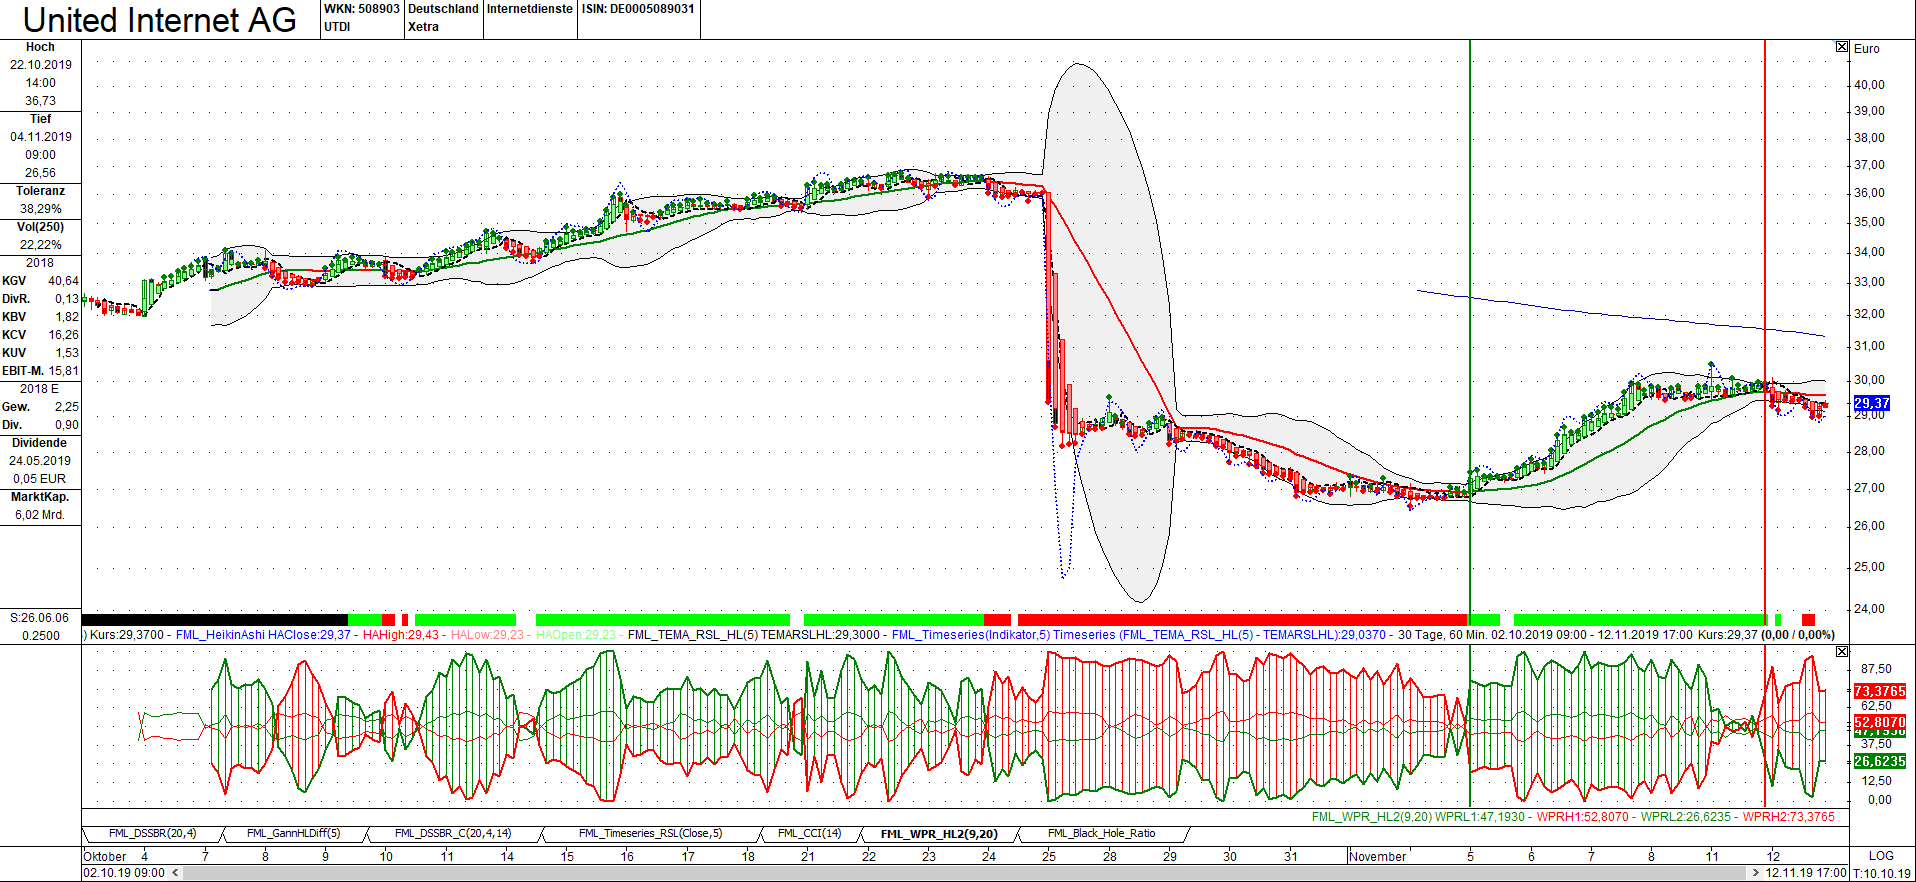Viewport: 1916px width, 882px height.
Task: Toggle the LOG scale button
Action: [x=1881, y=856]
